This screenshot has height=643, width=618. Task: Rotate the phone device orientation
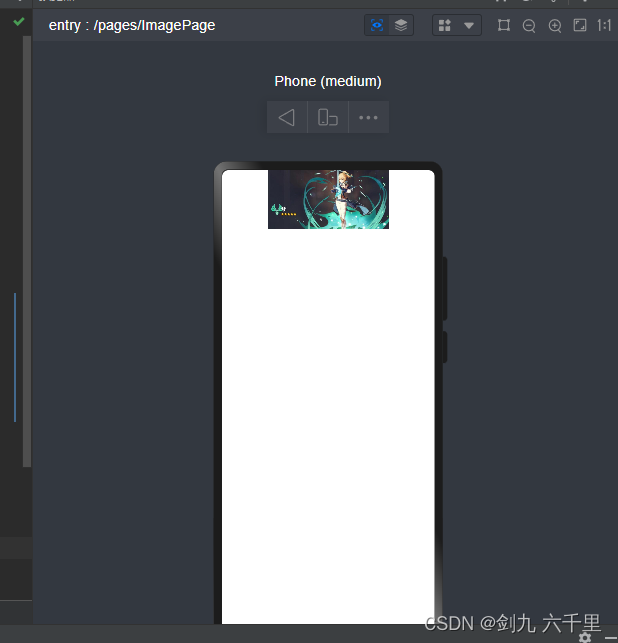tap(328, 117)
